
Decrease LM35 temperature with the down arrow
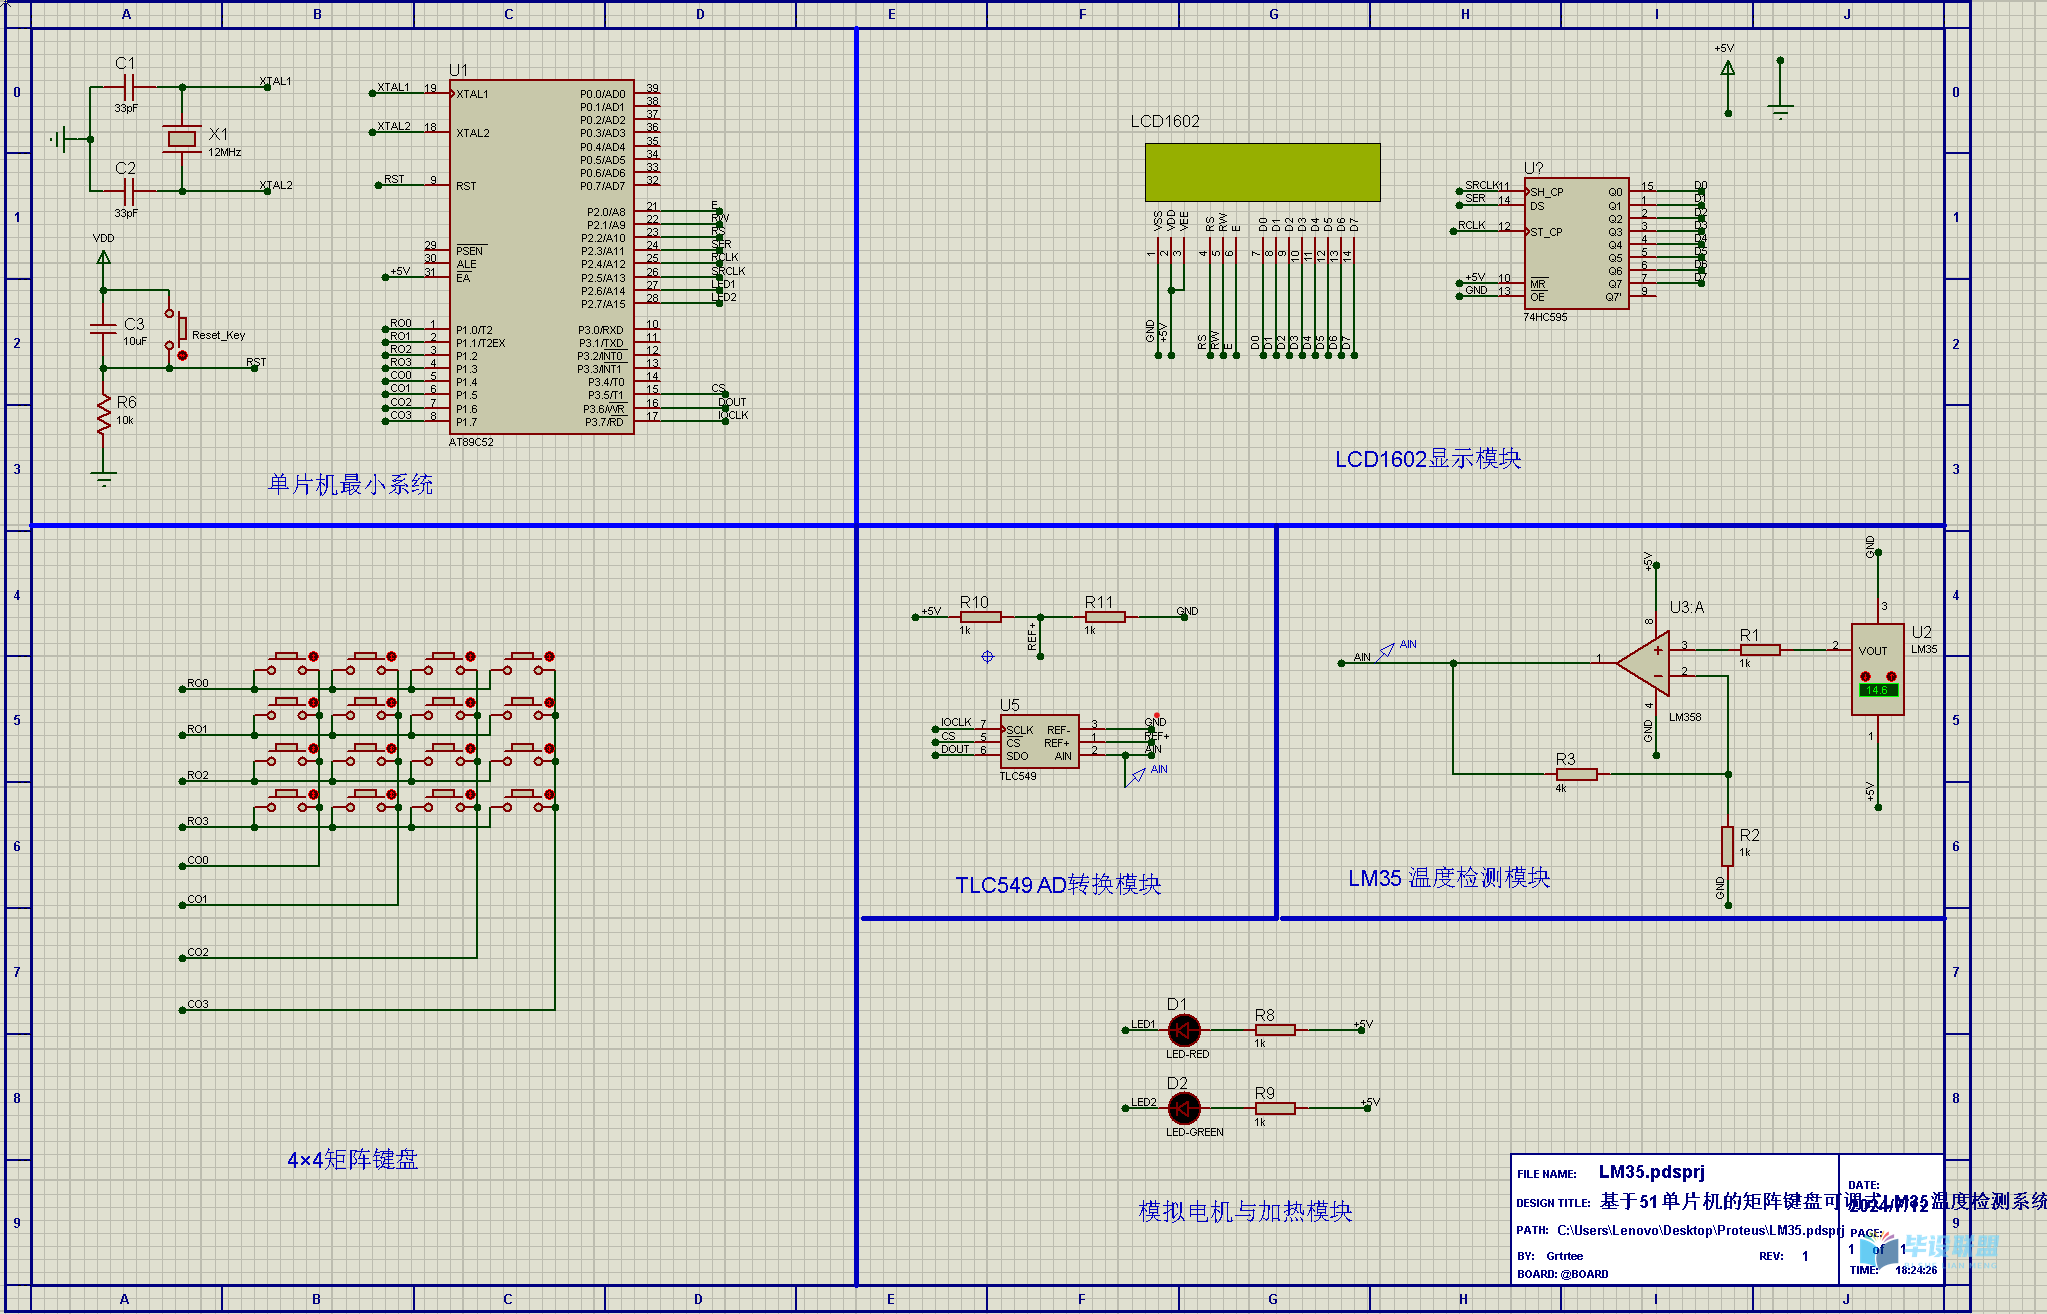point(1865,677)
